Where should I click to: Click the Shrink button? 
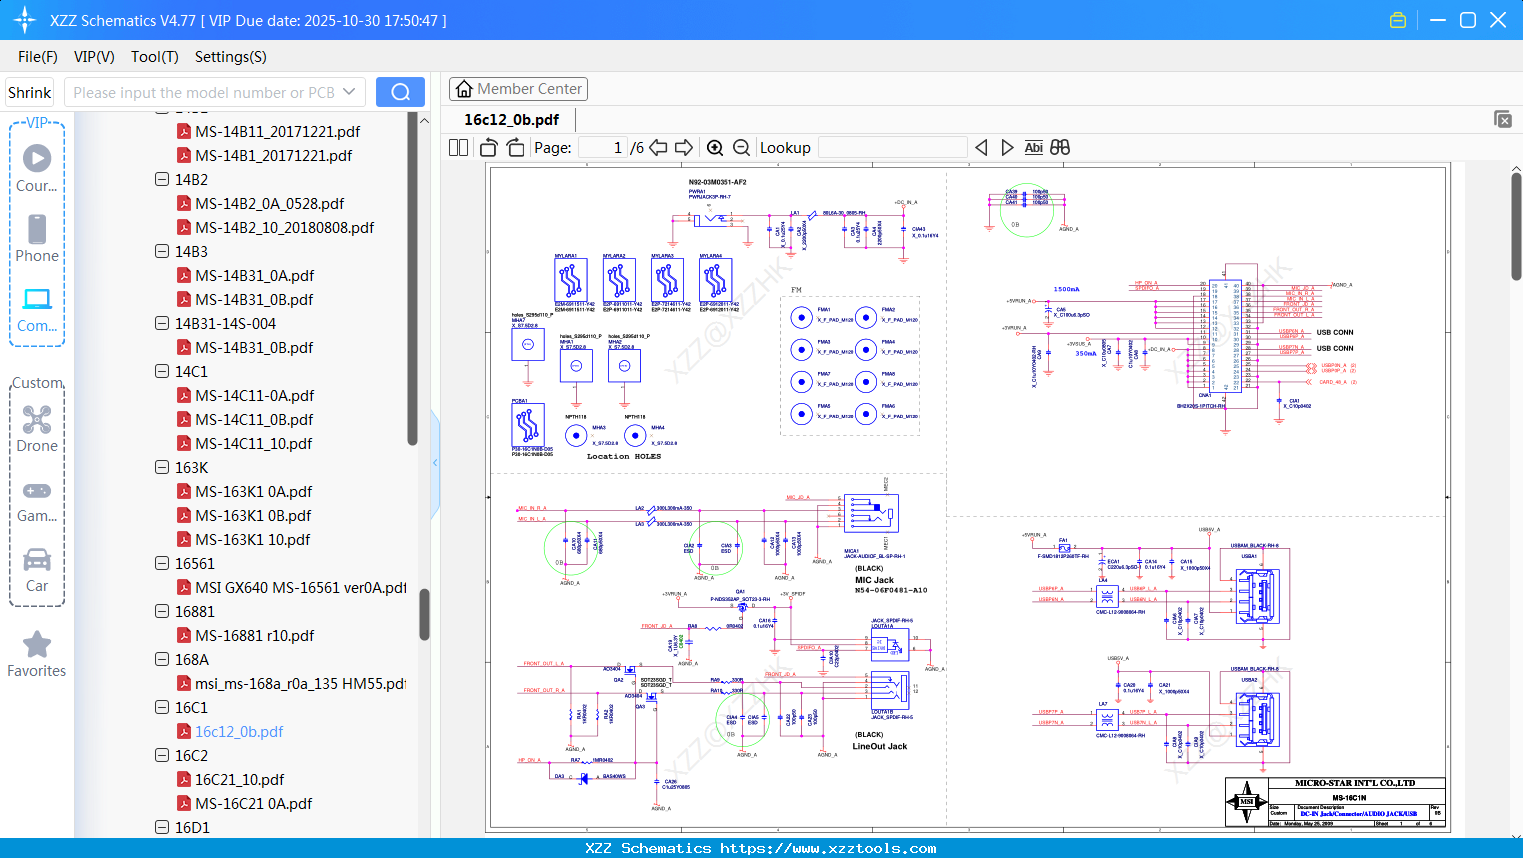coord(30,92)
